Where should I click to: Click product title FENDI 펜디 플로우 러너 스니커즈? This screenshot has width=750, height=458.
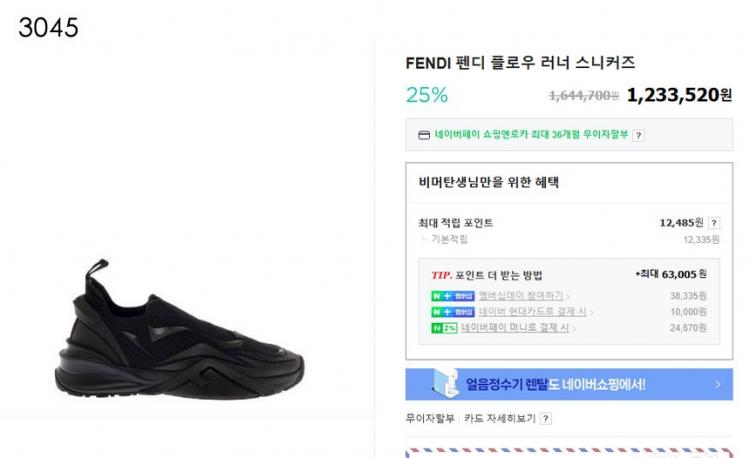(x=520, y=62)
